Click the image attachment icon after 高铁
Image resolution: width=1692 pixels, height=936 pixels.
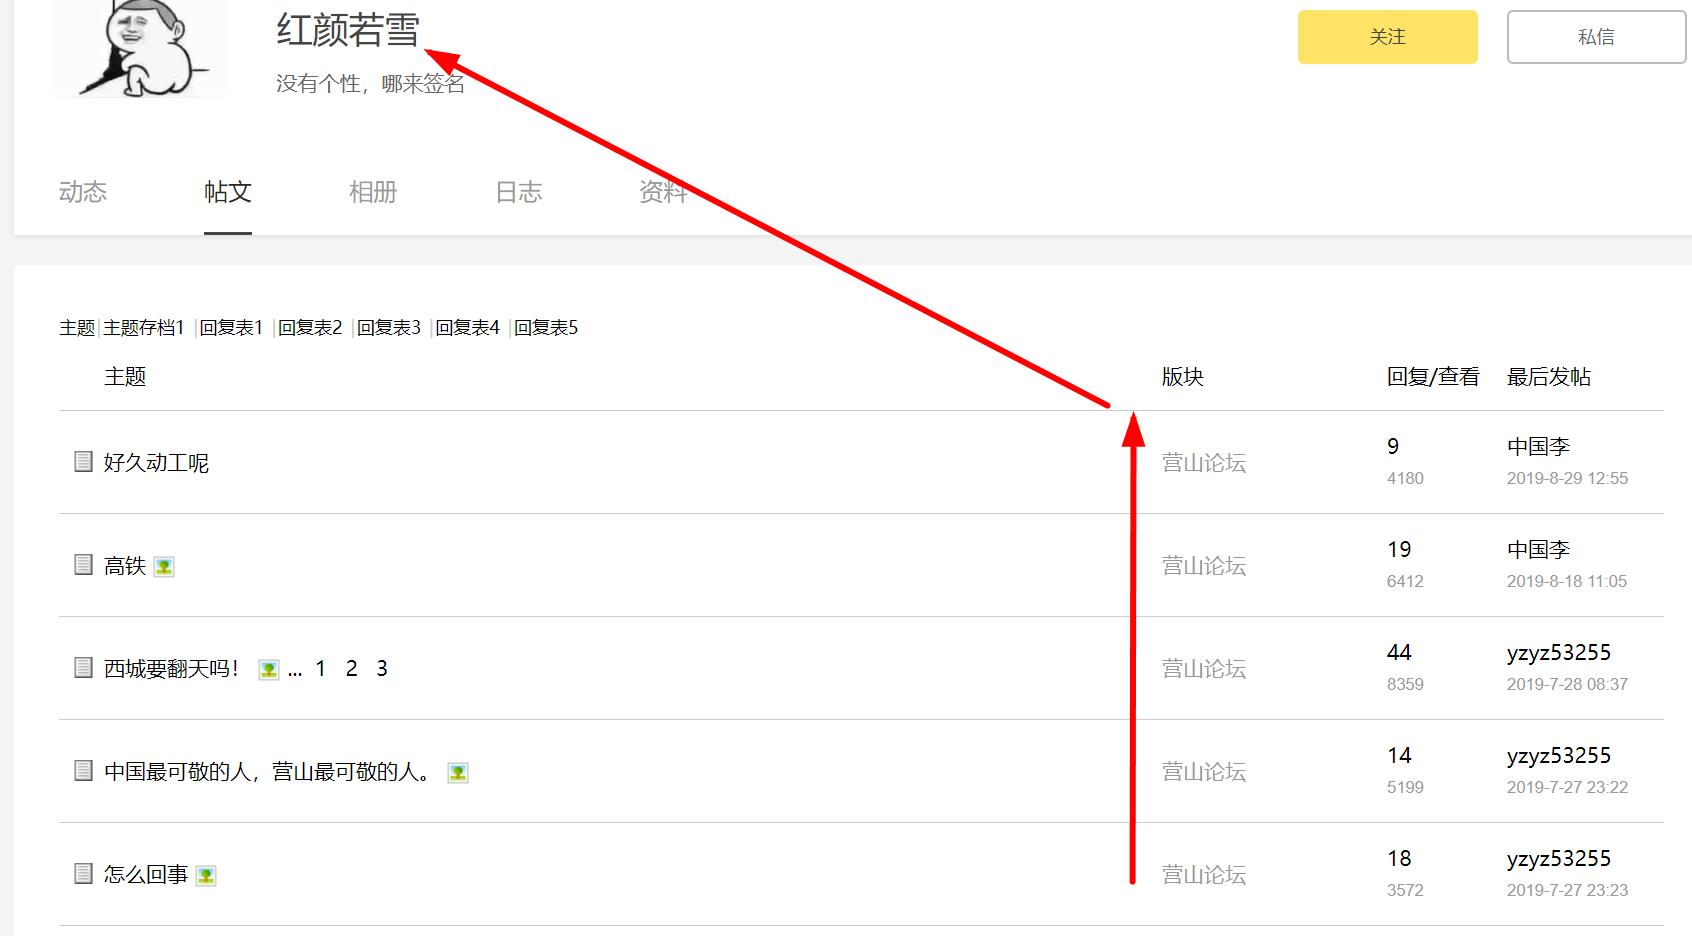tap(164, 567)
